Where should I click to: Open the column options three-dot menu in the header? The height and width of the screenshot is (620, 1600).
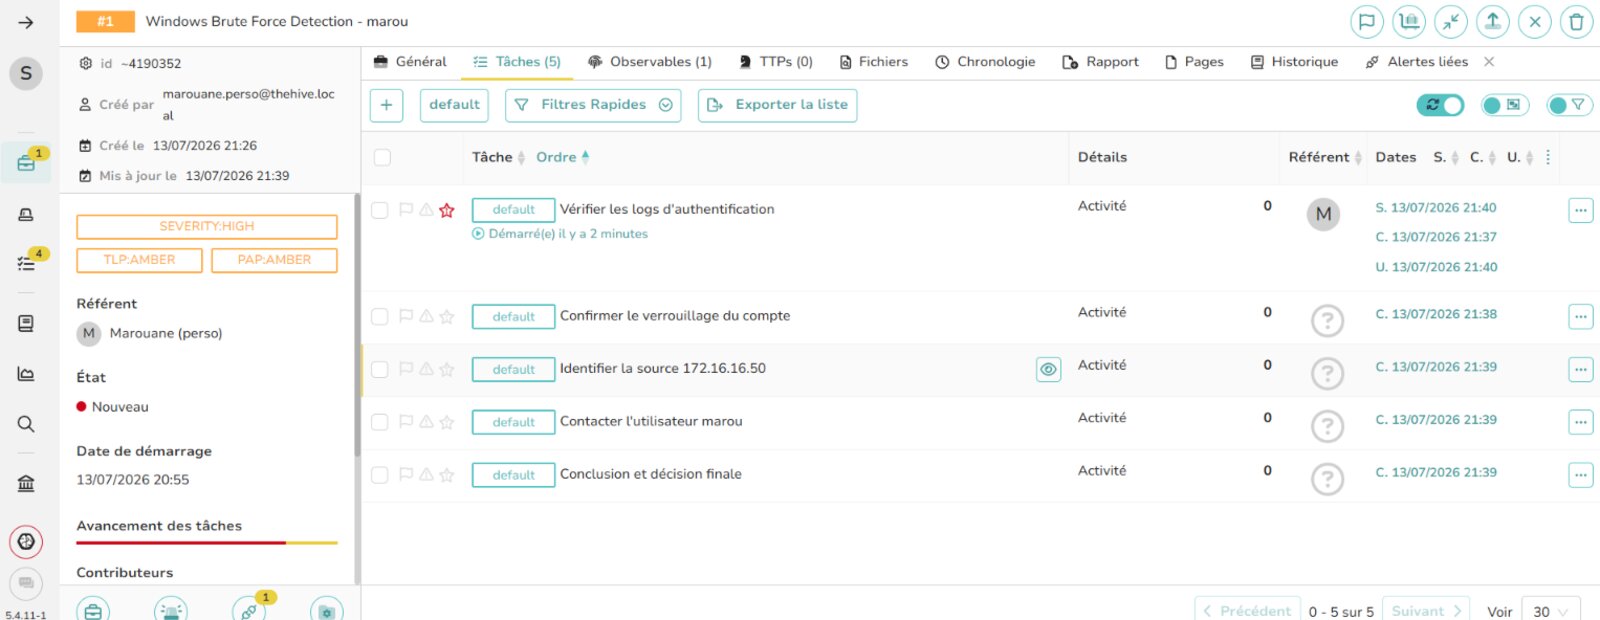tap(1548, 157)
